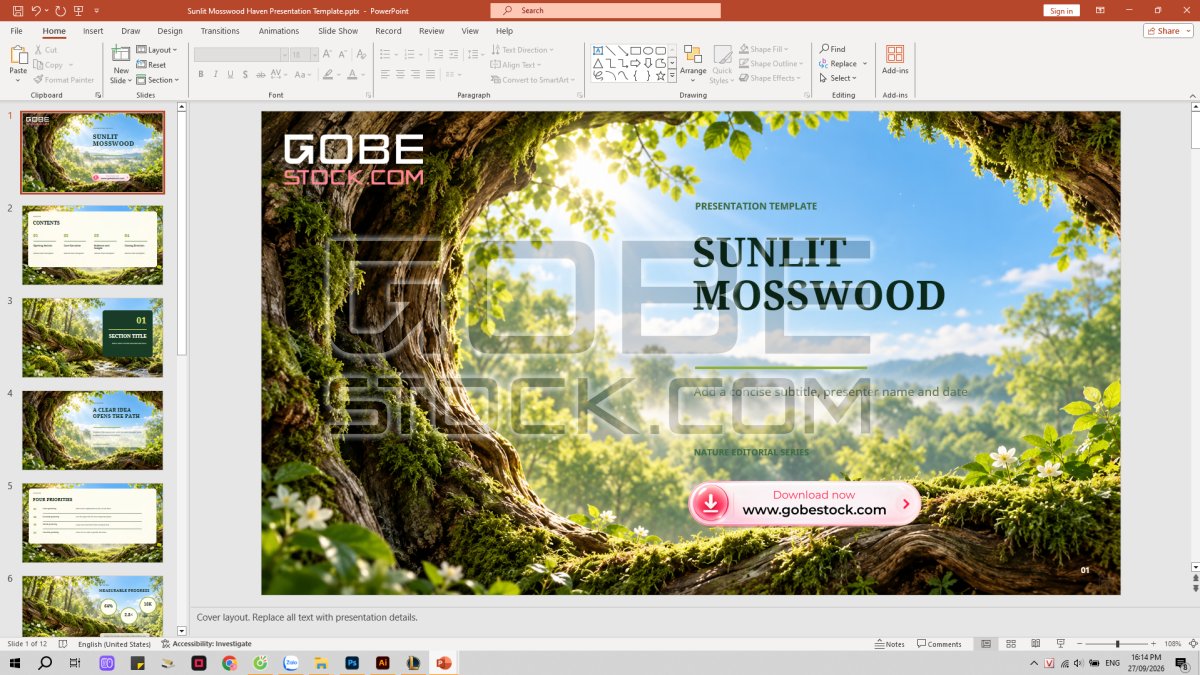Expand the Section dropdown

coord(158,80)
